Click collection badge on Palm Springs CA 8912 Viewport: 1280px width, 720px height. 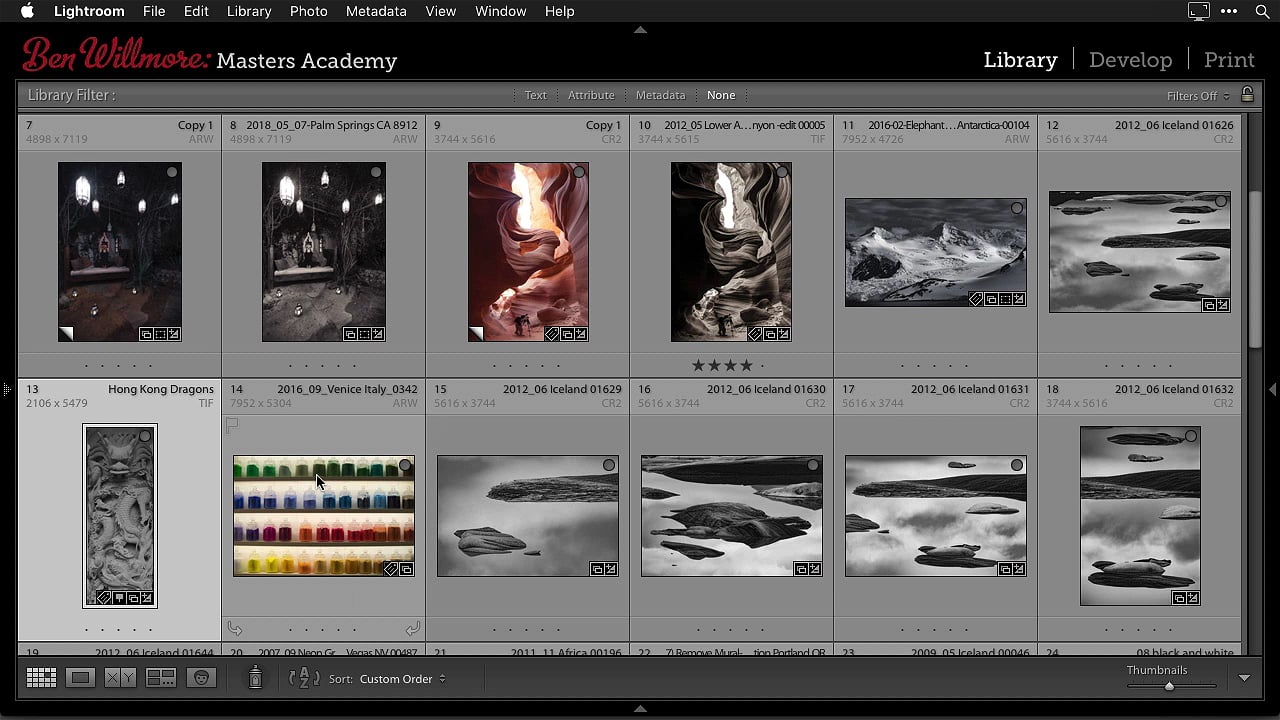pos(350,334)
